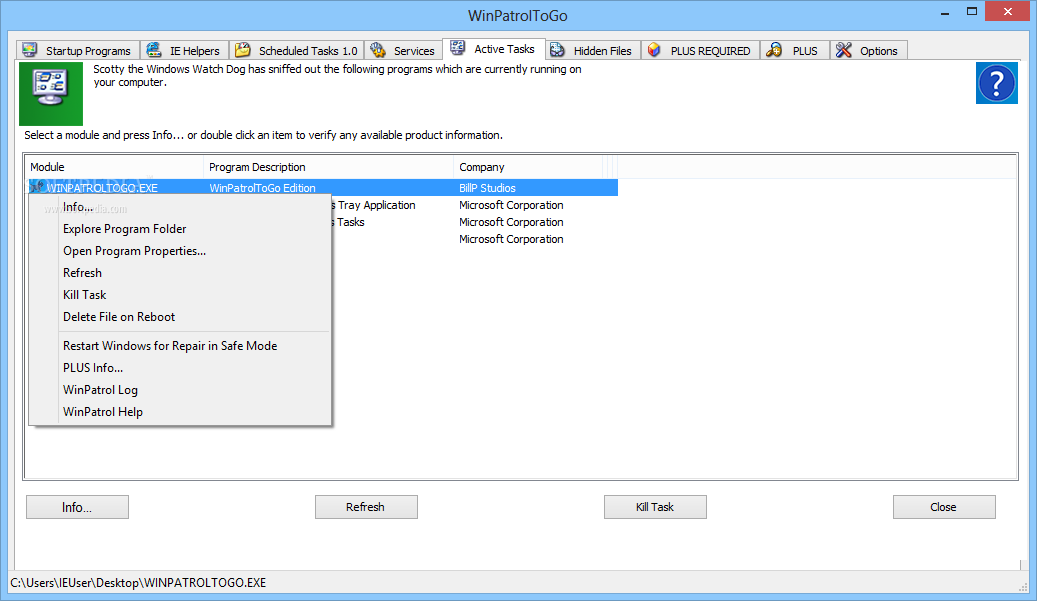
Task: Click the Close button
Action: click(x=944, y=507)
